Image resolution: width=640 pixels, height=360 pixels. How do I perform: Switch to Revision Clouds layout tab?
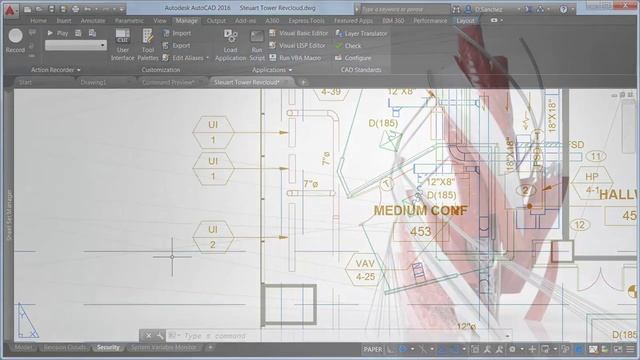(64, 348)
